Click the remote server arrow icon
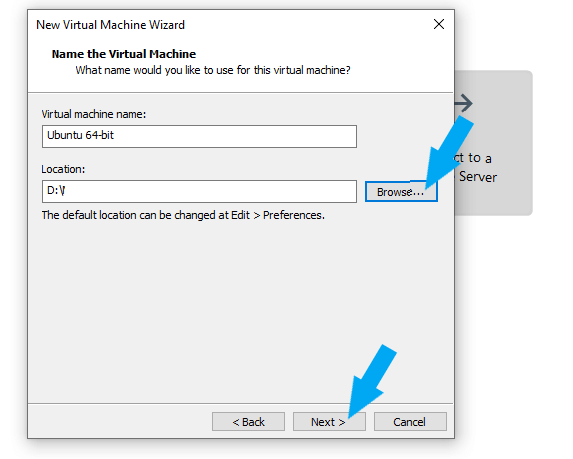The image size is (573, 459). coord(464,103)
